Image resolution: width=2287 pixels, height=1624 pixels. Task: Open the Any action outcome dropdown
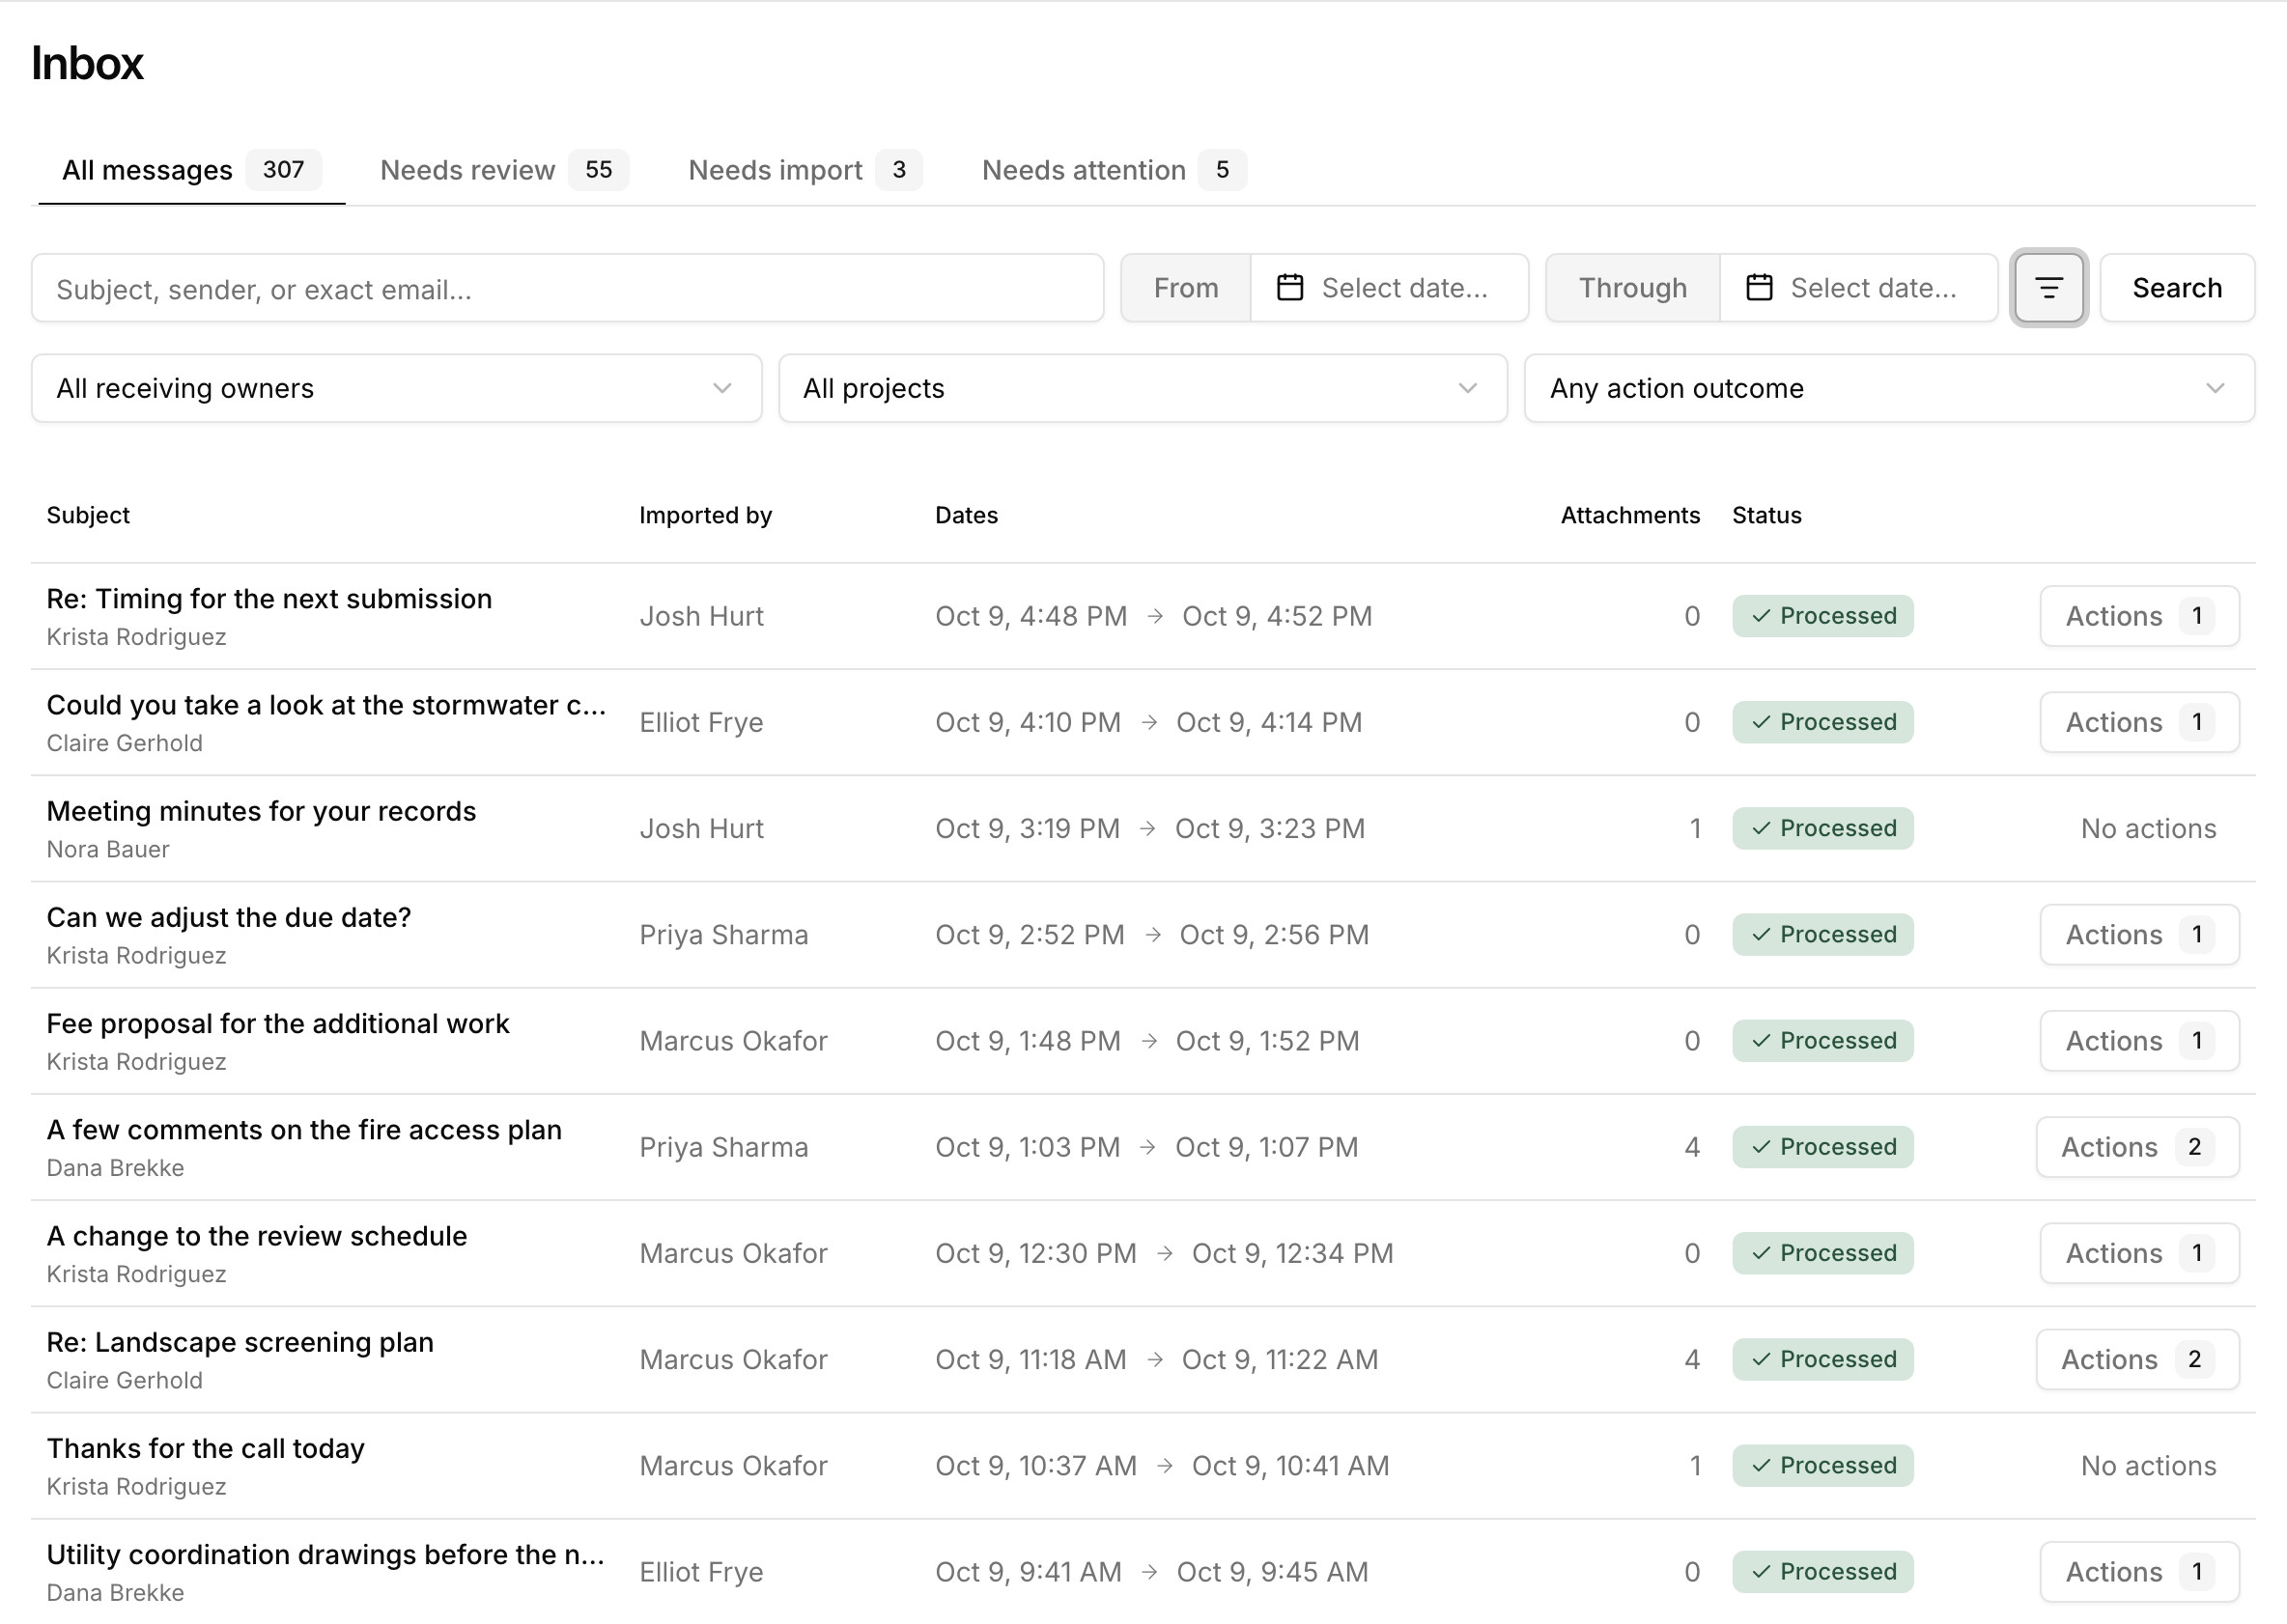click(x=1889, y=388)
